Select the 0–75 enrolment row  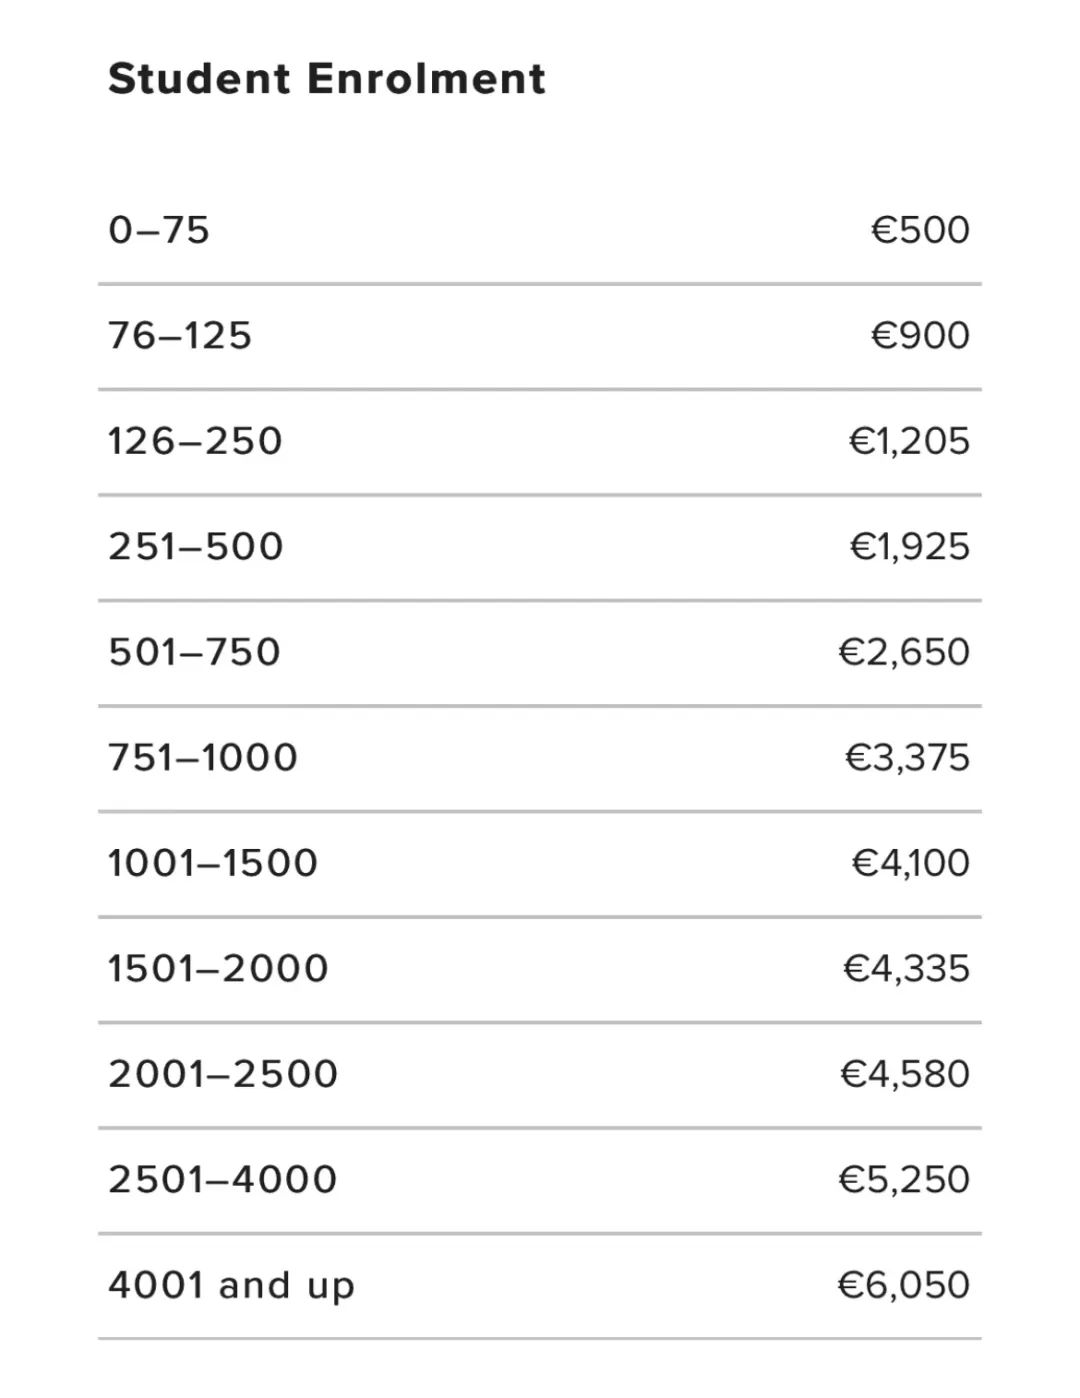tap(540, 231)
